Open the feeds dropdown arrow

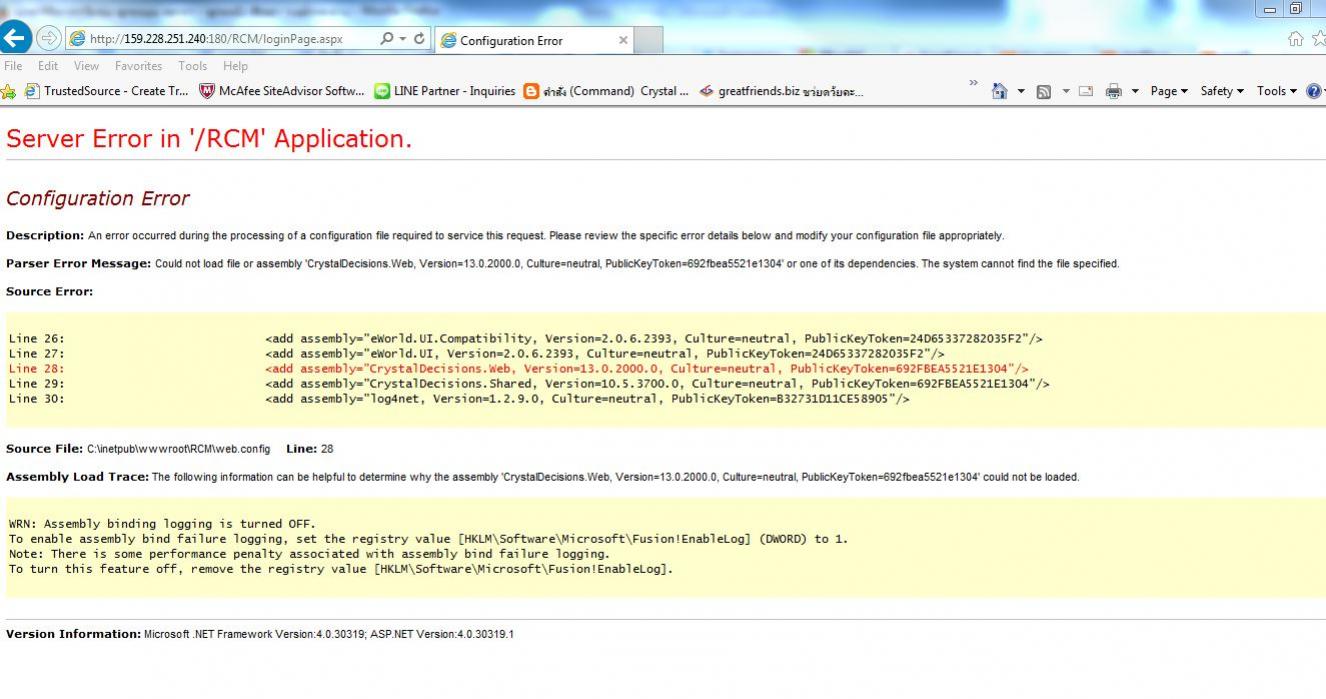1066,92
